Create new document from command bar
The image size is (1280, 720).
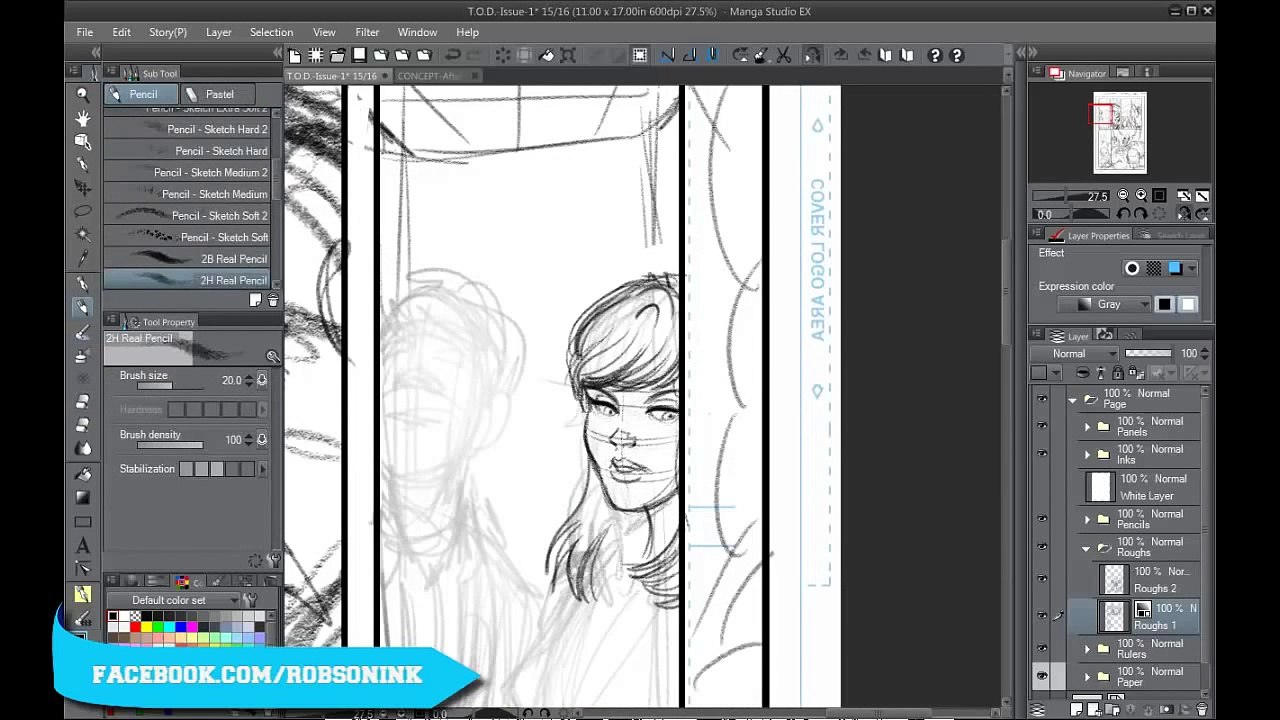[294, 56]
